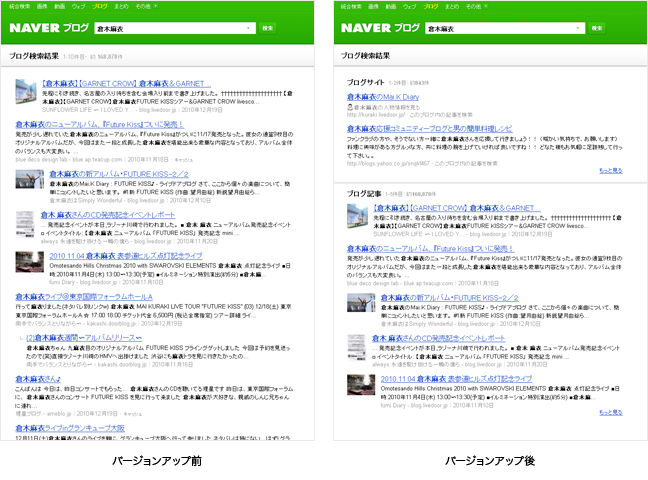Open まとめ tab in the after-upgrade screenshot
Image resolution: width=648 pixels, height=480 pixels.
pos(453,6)
